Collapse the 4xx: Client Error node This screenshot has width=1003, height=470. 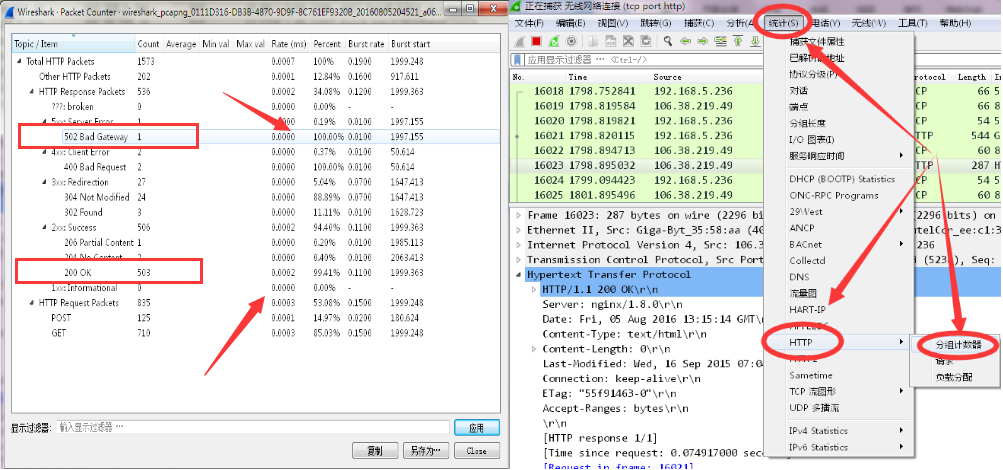click(45, 152)
